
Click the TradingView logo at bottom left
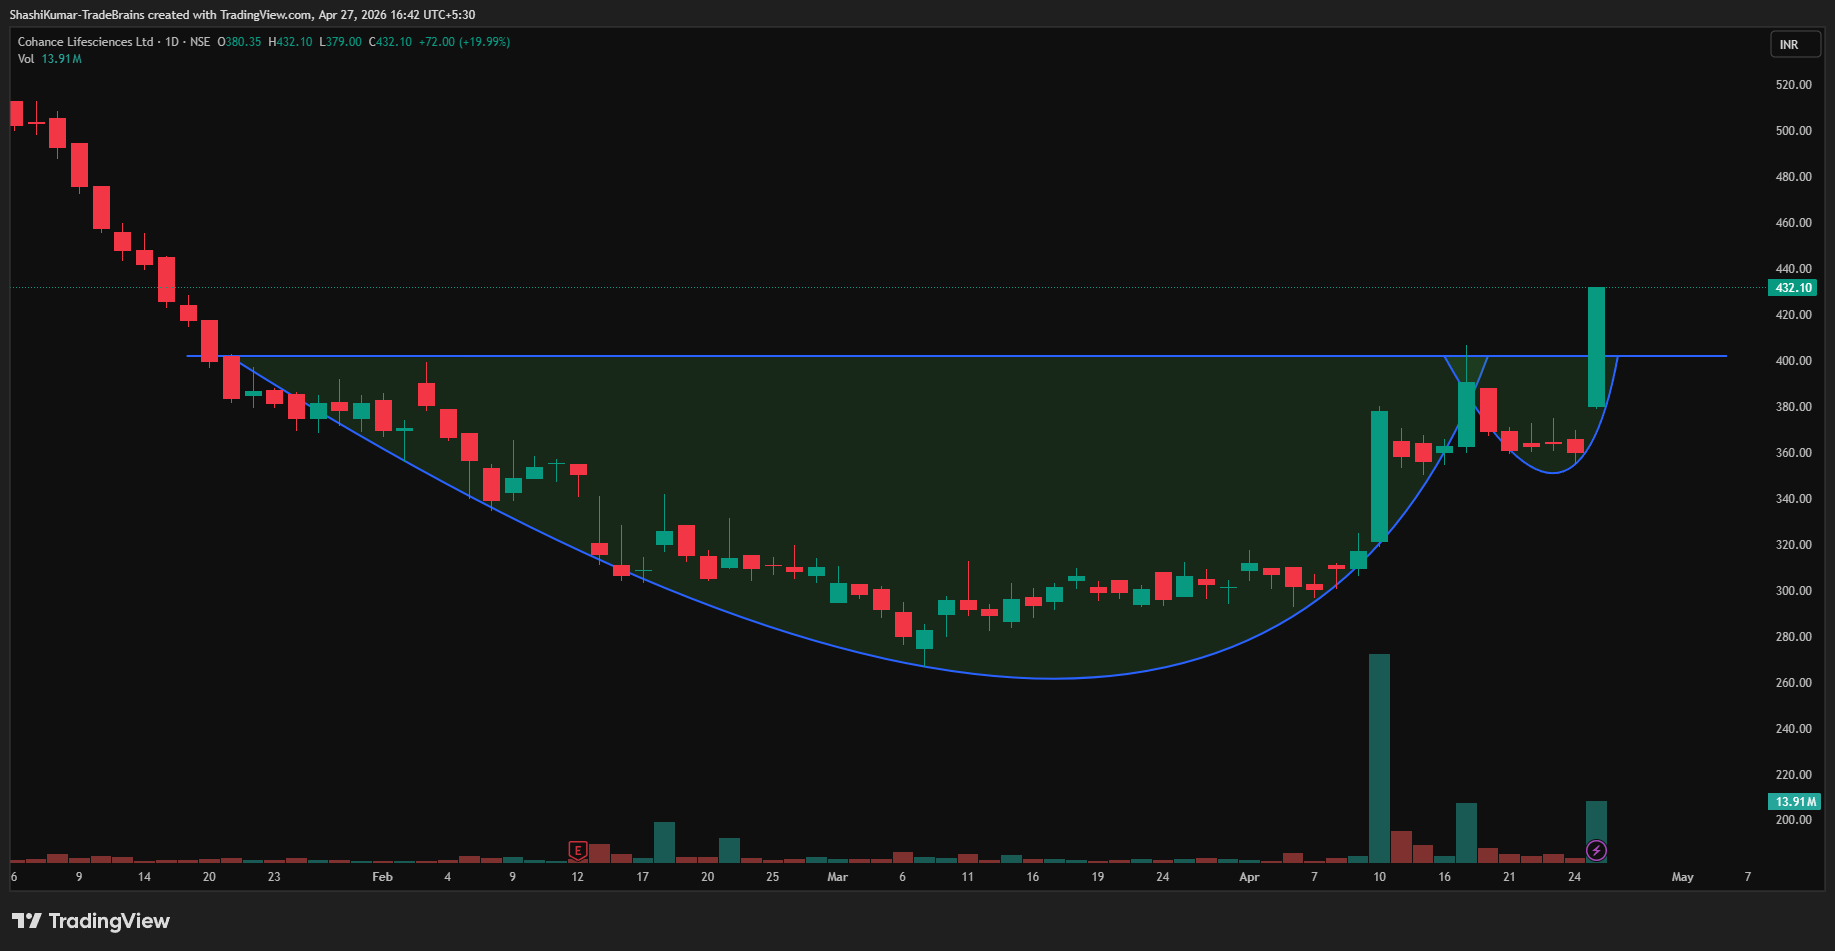pyautogui.click(x=91, y=921)
